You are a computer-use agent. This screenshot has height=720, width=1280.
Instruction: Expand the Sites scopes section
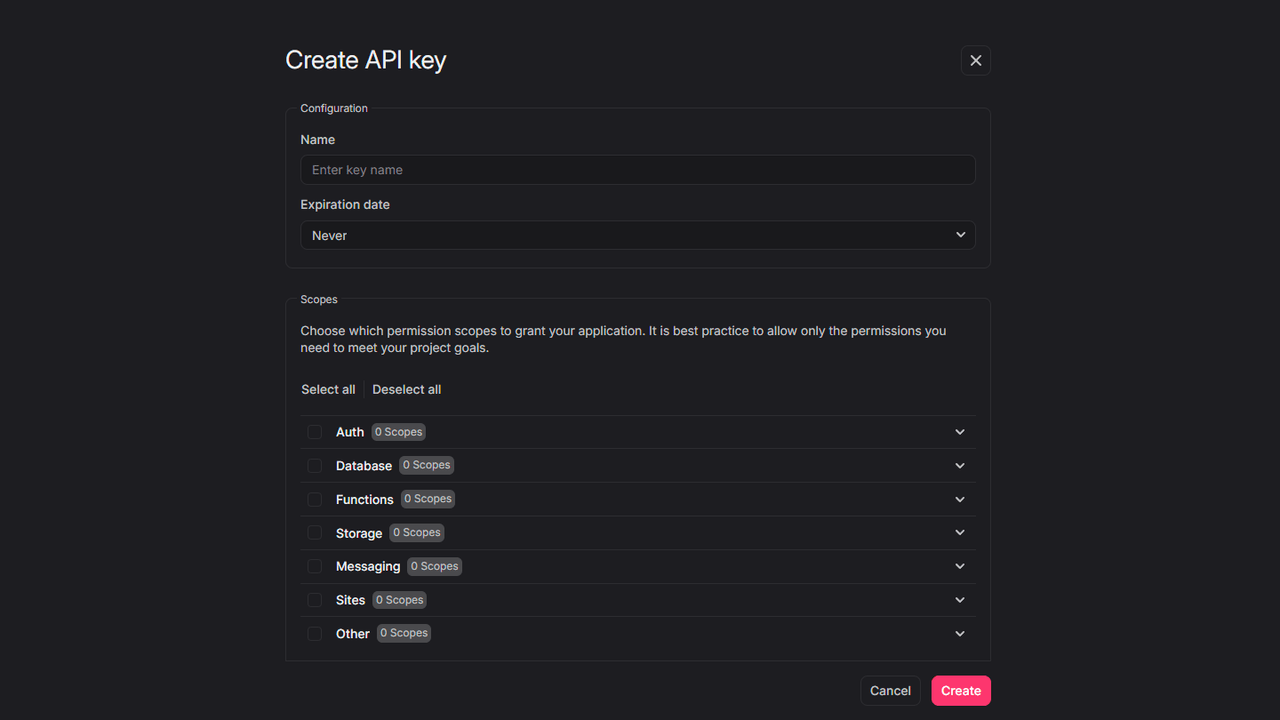[959, 599]
